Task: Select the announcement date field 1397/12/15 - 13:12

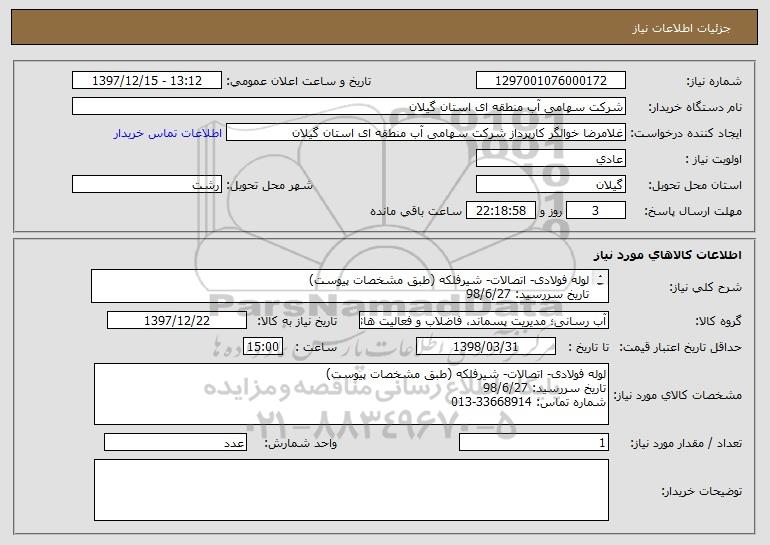Action: pyautogui.click(x=147, y=81)
